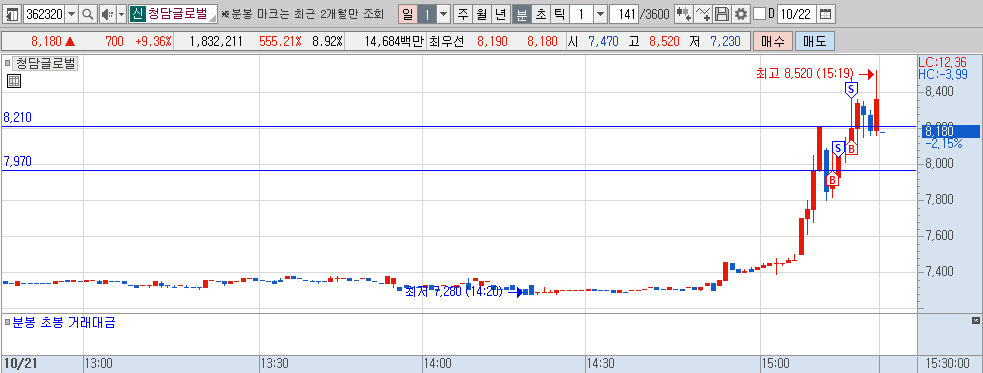The height and width of the screenshot is (373, 983).
Task: Click the floppy disk save chart icon
Action: 722,14
